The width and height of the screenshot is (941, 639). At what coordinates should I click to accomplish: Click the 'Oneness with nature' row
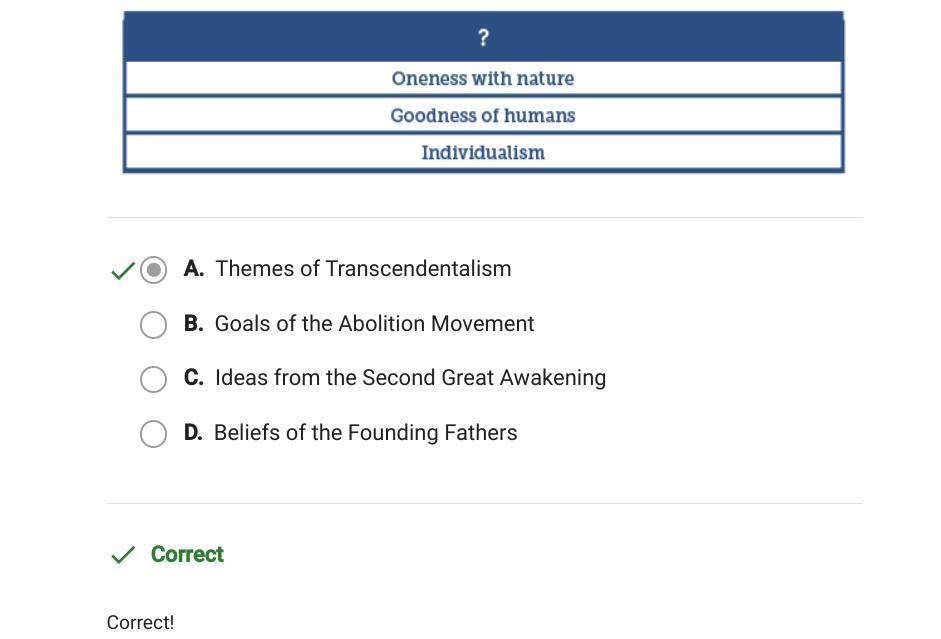[x=483, y=78]
